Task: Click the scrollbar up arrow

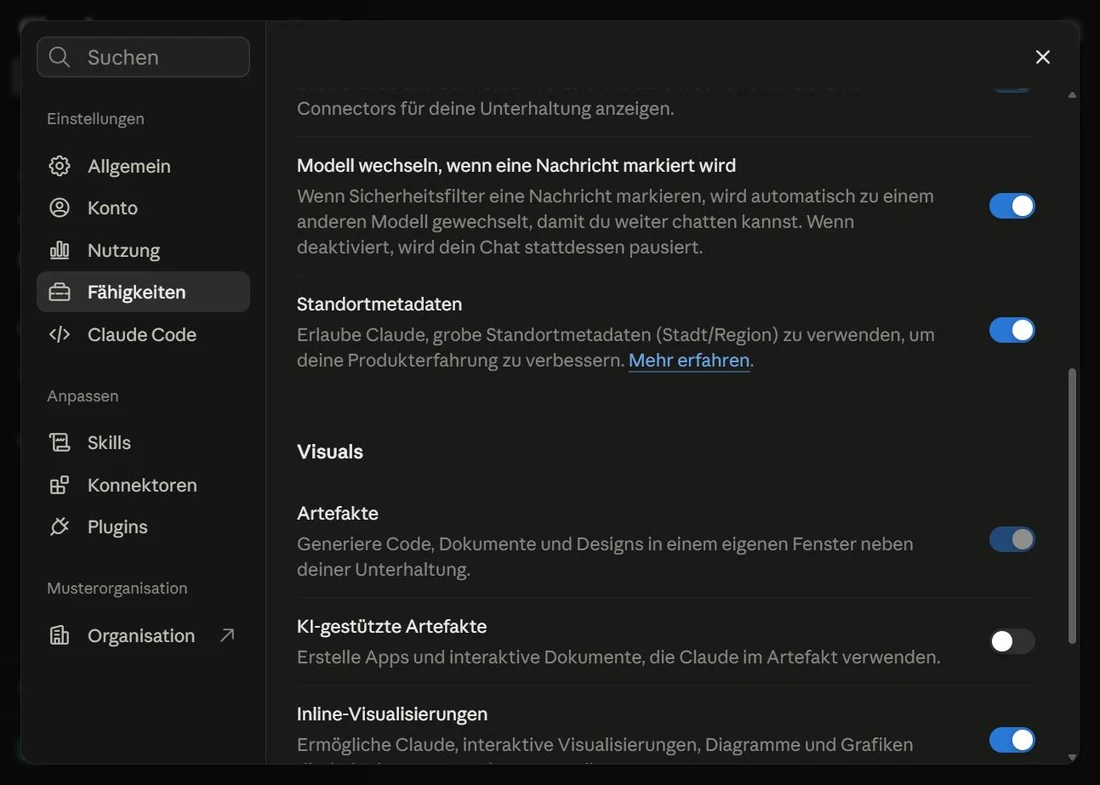Action: pos(1071,95)
